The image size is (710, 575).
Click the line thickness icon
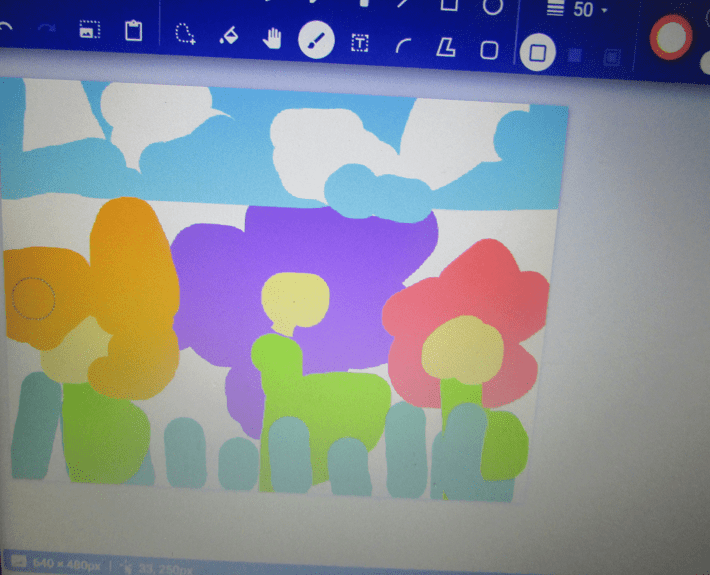[x=556, y=8]
